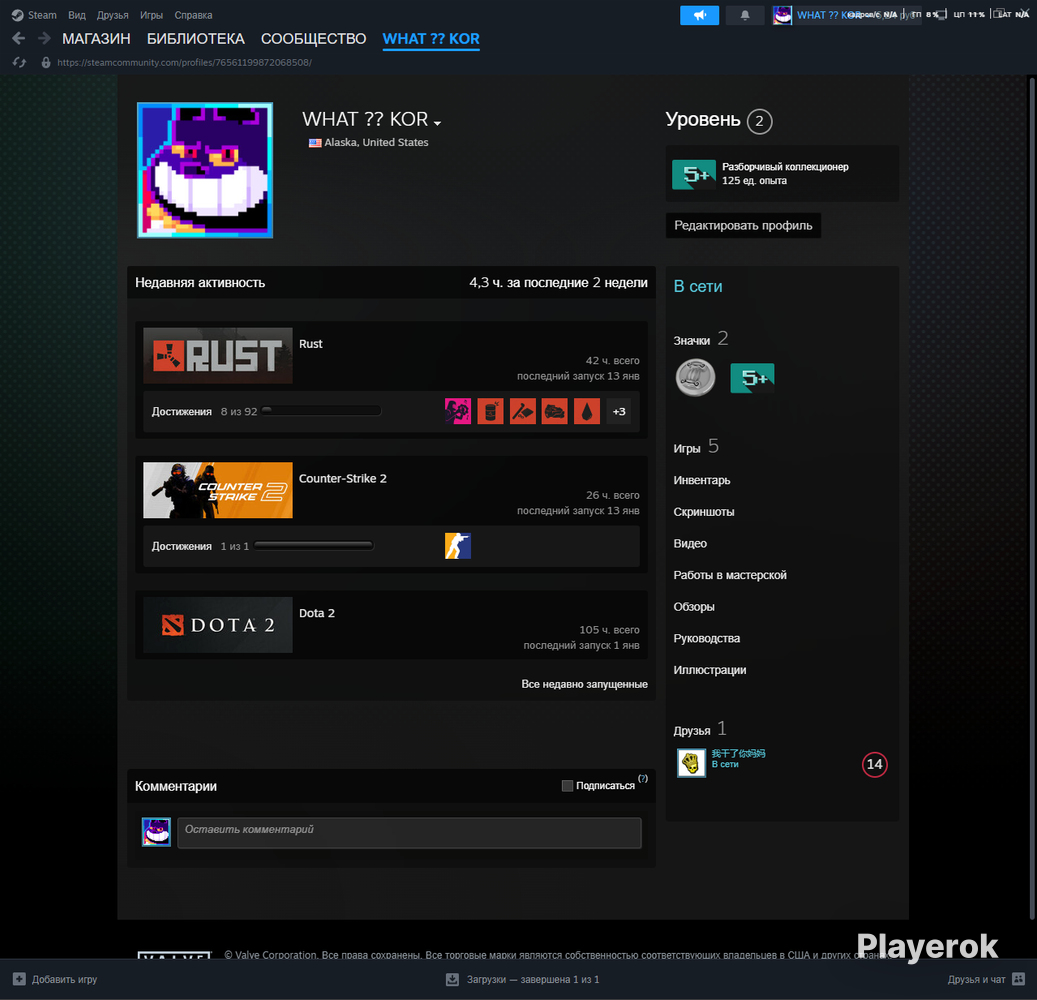Reload the page using refresh icon
The image size is (1037, 1000).
click(19, 62)
